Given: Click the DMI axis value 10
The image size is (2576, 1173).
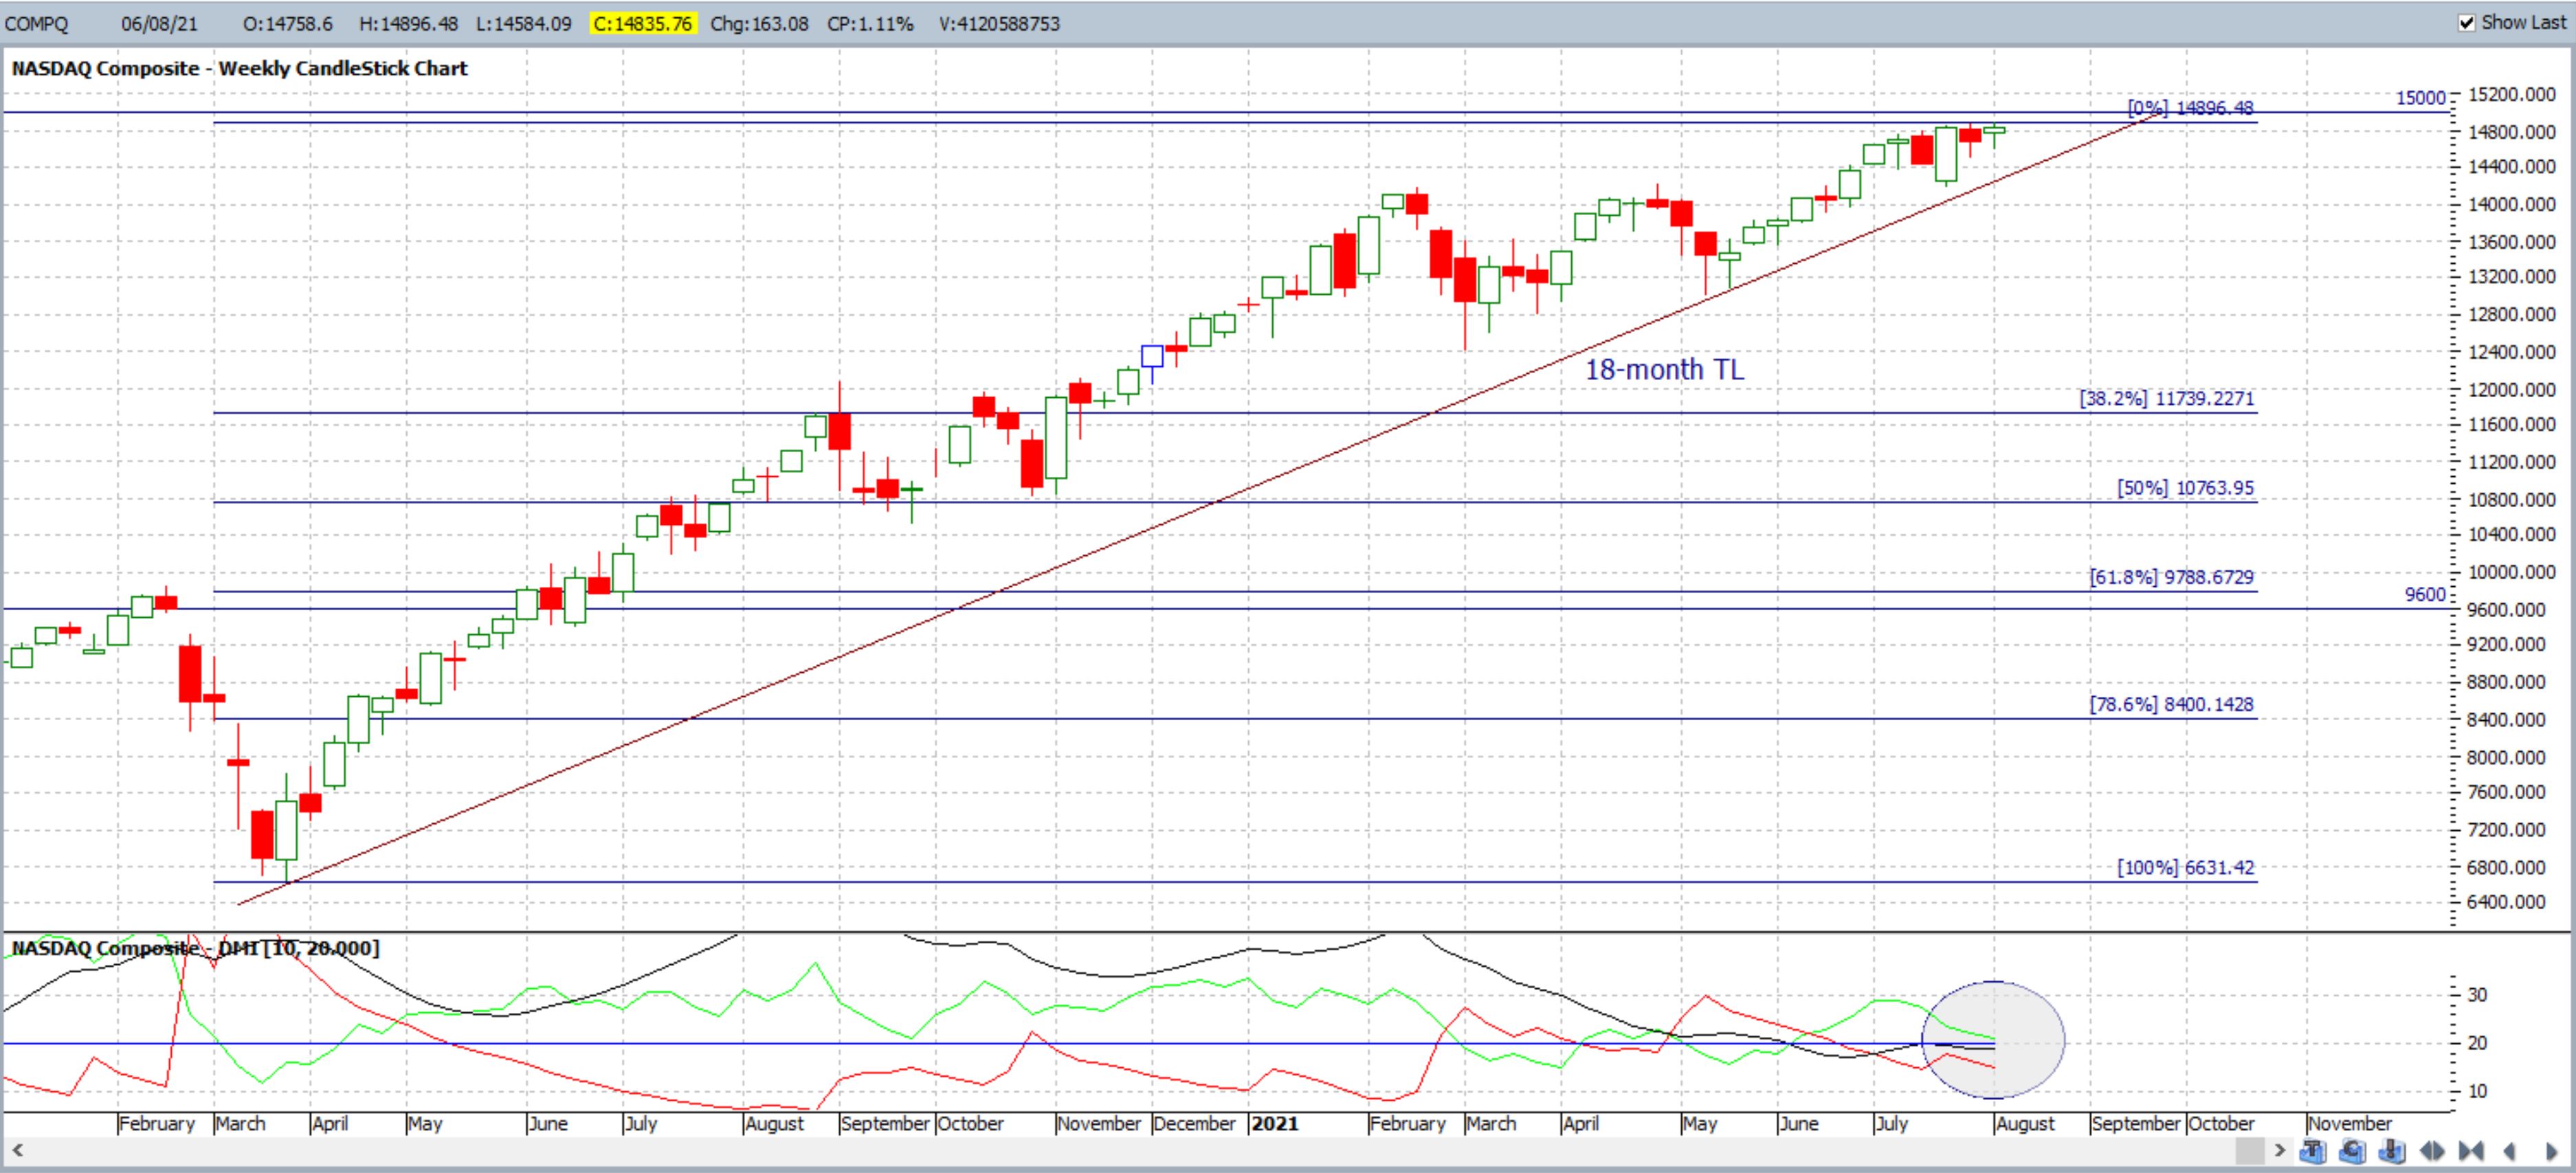Looking at the screenshot, I should point(2477,1091).
